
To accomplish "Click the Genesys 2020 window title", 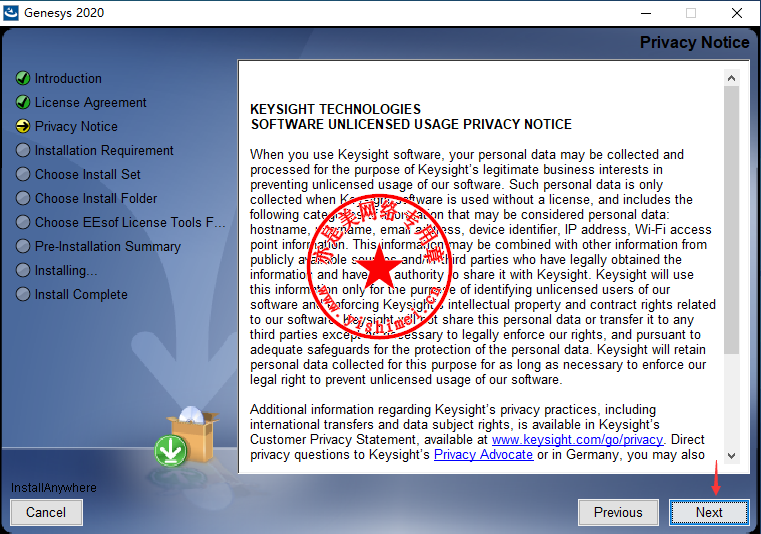I will coord(64,13).
